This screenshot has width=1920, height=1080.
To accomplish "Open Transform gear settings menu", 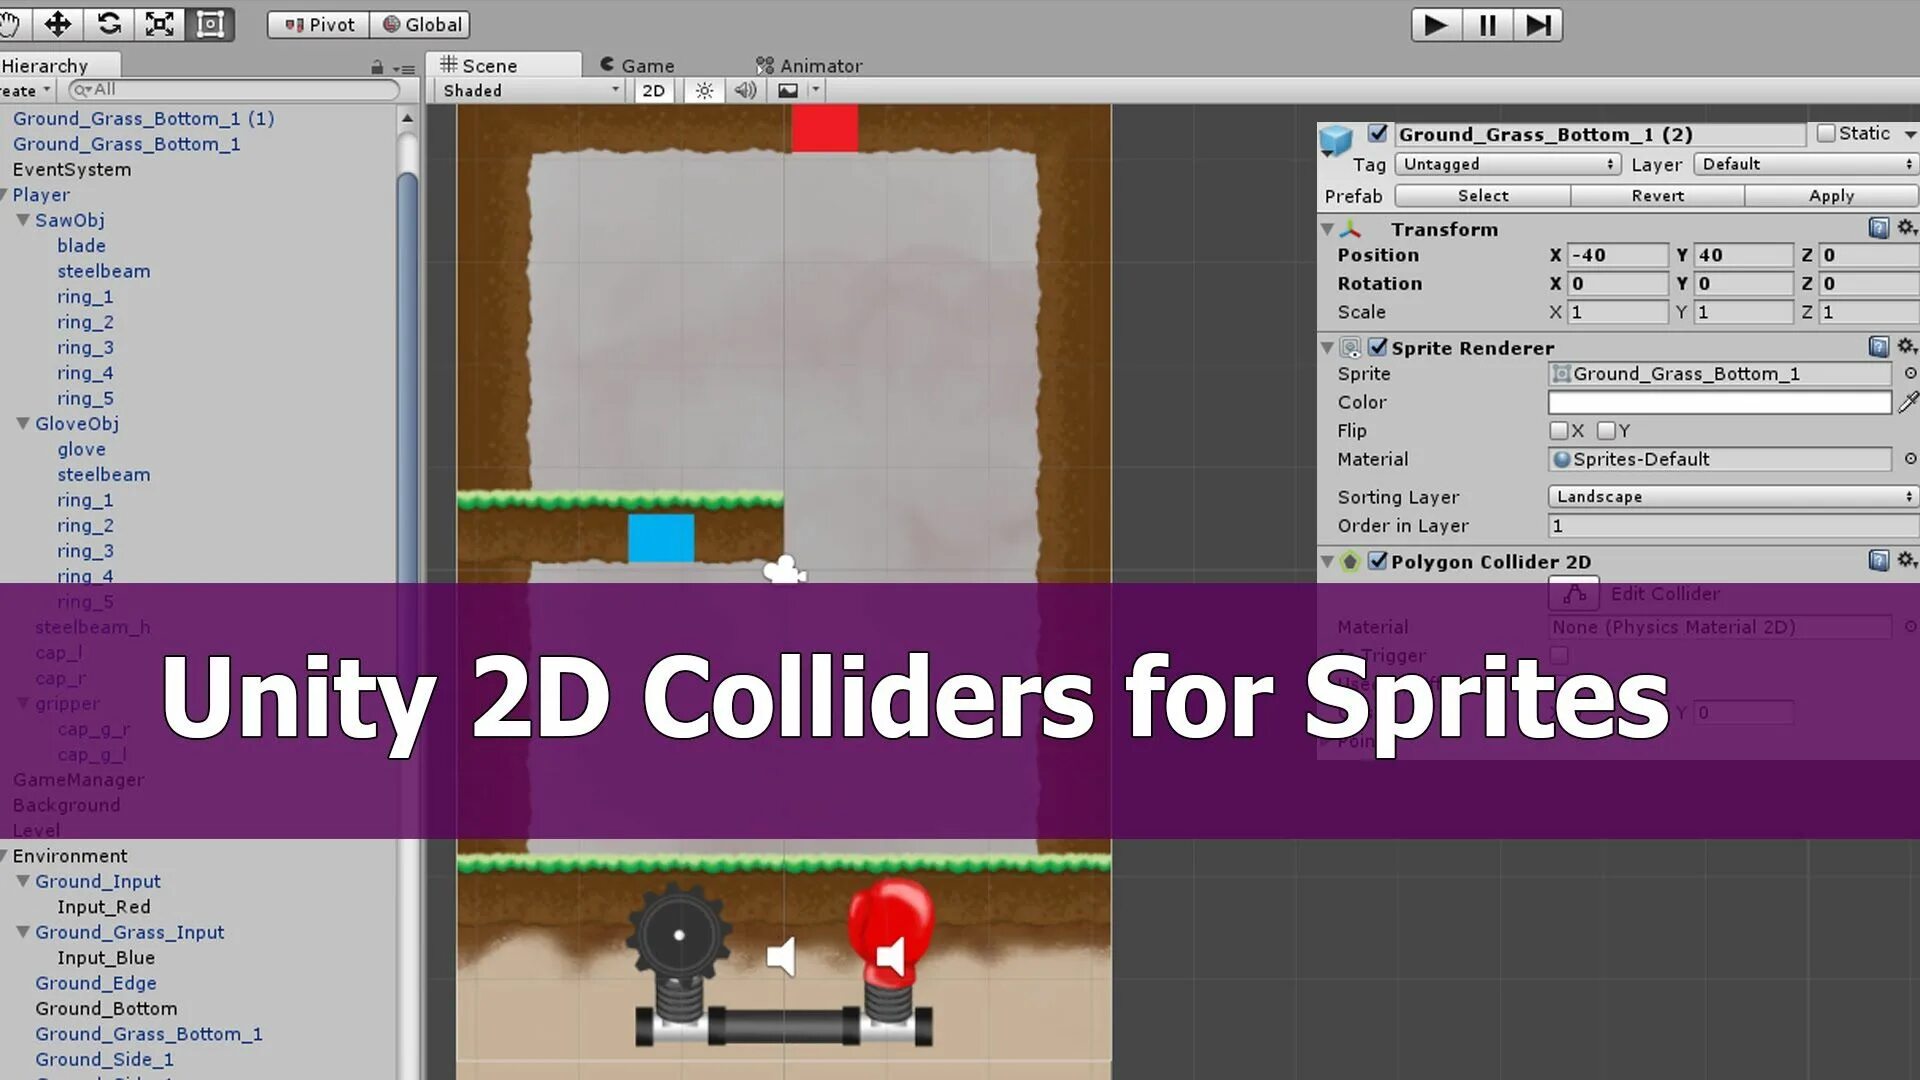I will click(x=1907, y=228).
